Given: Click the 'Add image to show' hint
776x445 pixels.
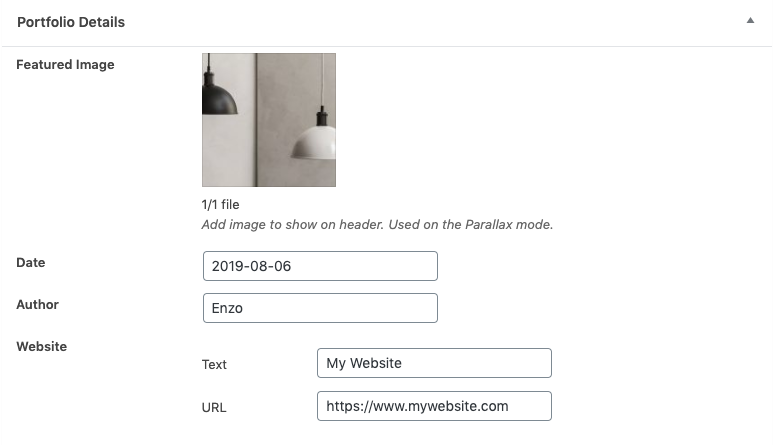Looking at the screenshot, I should point(377,225).
